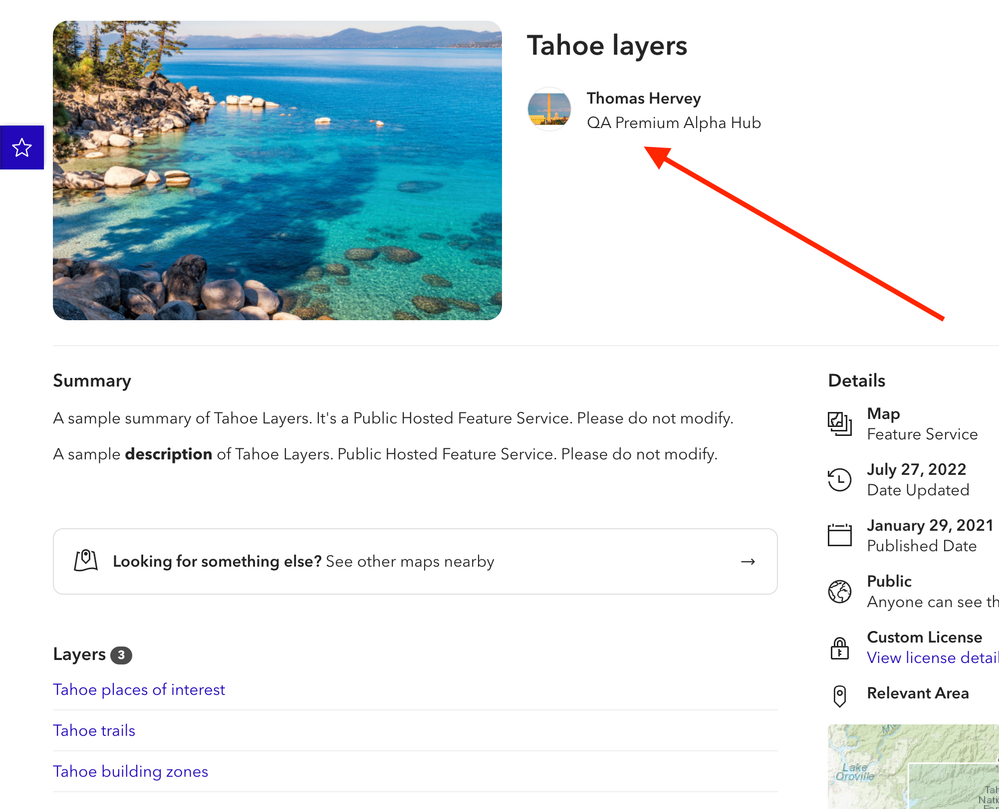Click the Date Updated clock icon
Viewport: 999px width, 809px height.
[840, 480]
